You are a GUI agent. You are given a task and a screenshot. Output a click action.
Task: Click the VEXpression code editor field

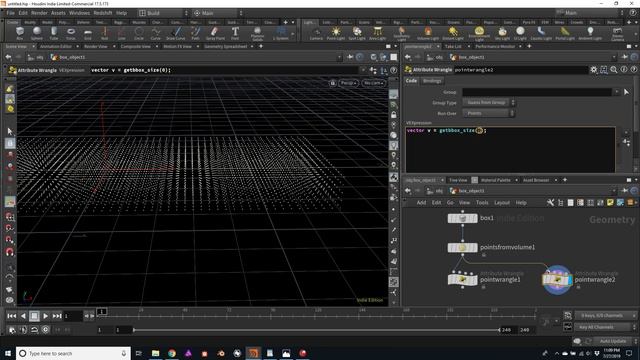[510, 149]
